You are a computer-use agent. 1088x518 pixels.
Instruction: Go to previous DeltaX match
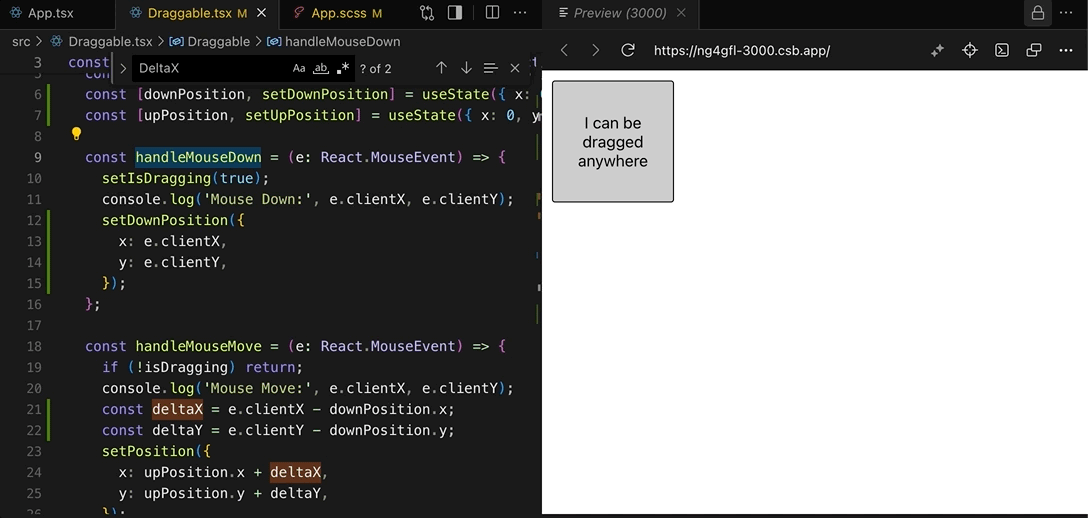tap(441, 68)
